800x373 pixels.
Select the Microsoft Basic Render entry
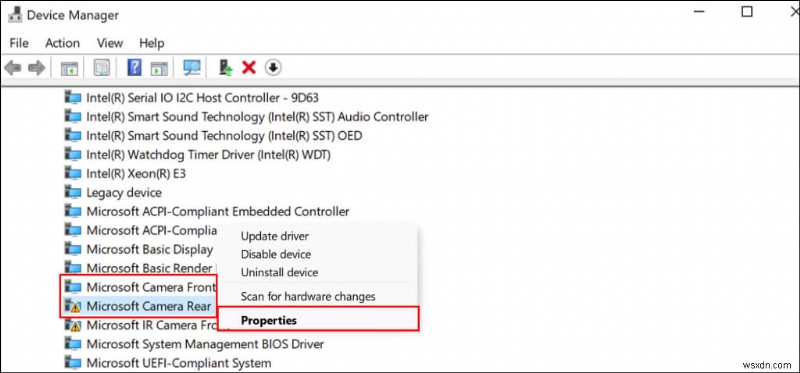(149, 268)
